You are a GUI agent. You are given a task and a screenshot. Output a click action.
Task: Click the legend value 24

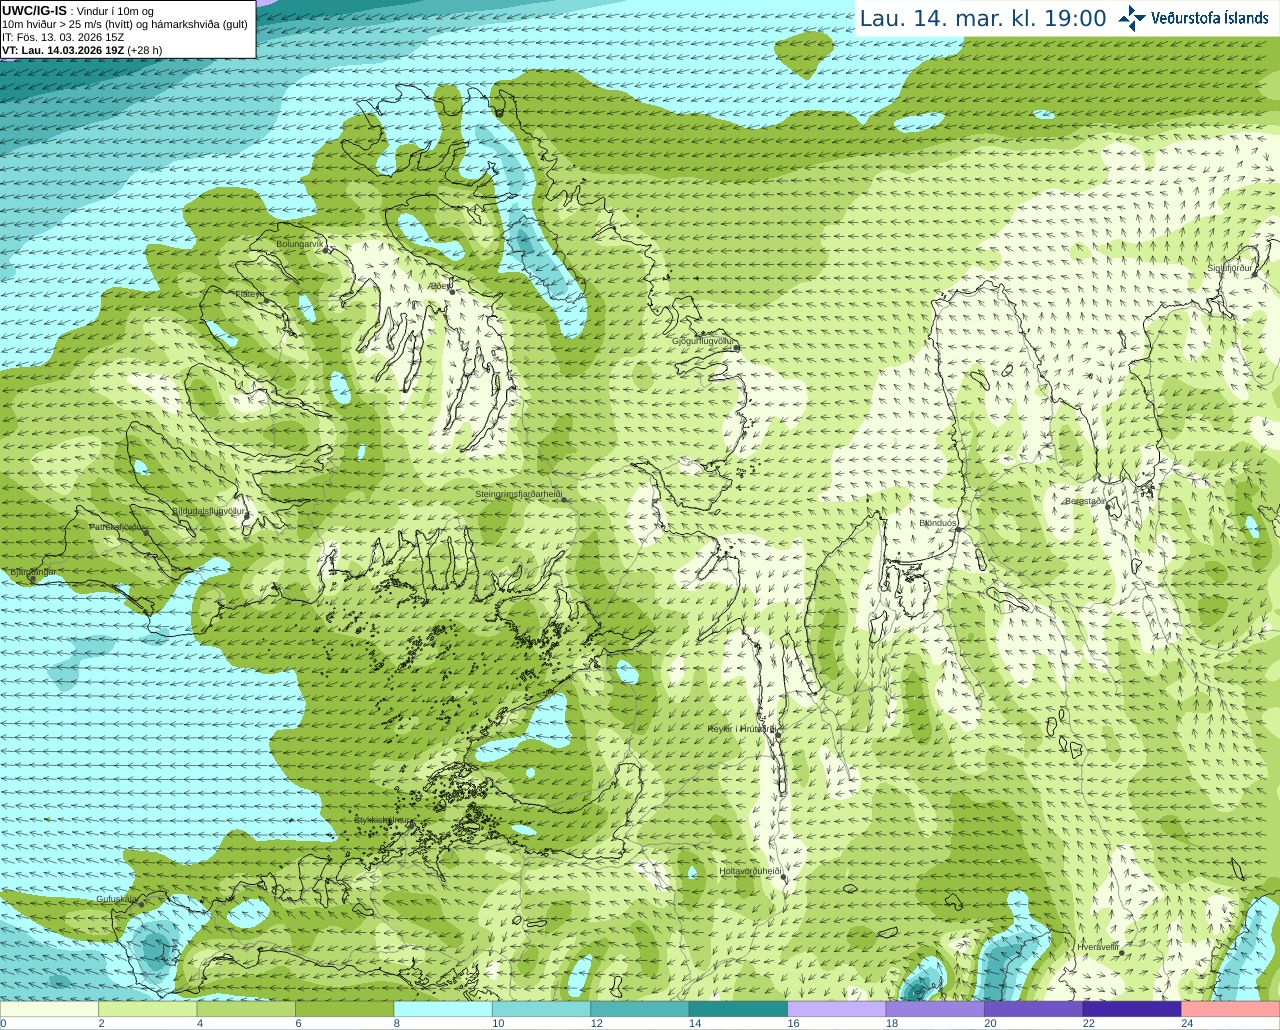pyautogui.click(x=1187, y=1023)
